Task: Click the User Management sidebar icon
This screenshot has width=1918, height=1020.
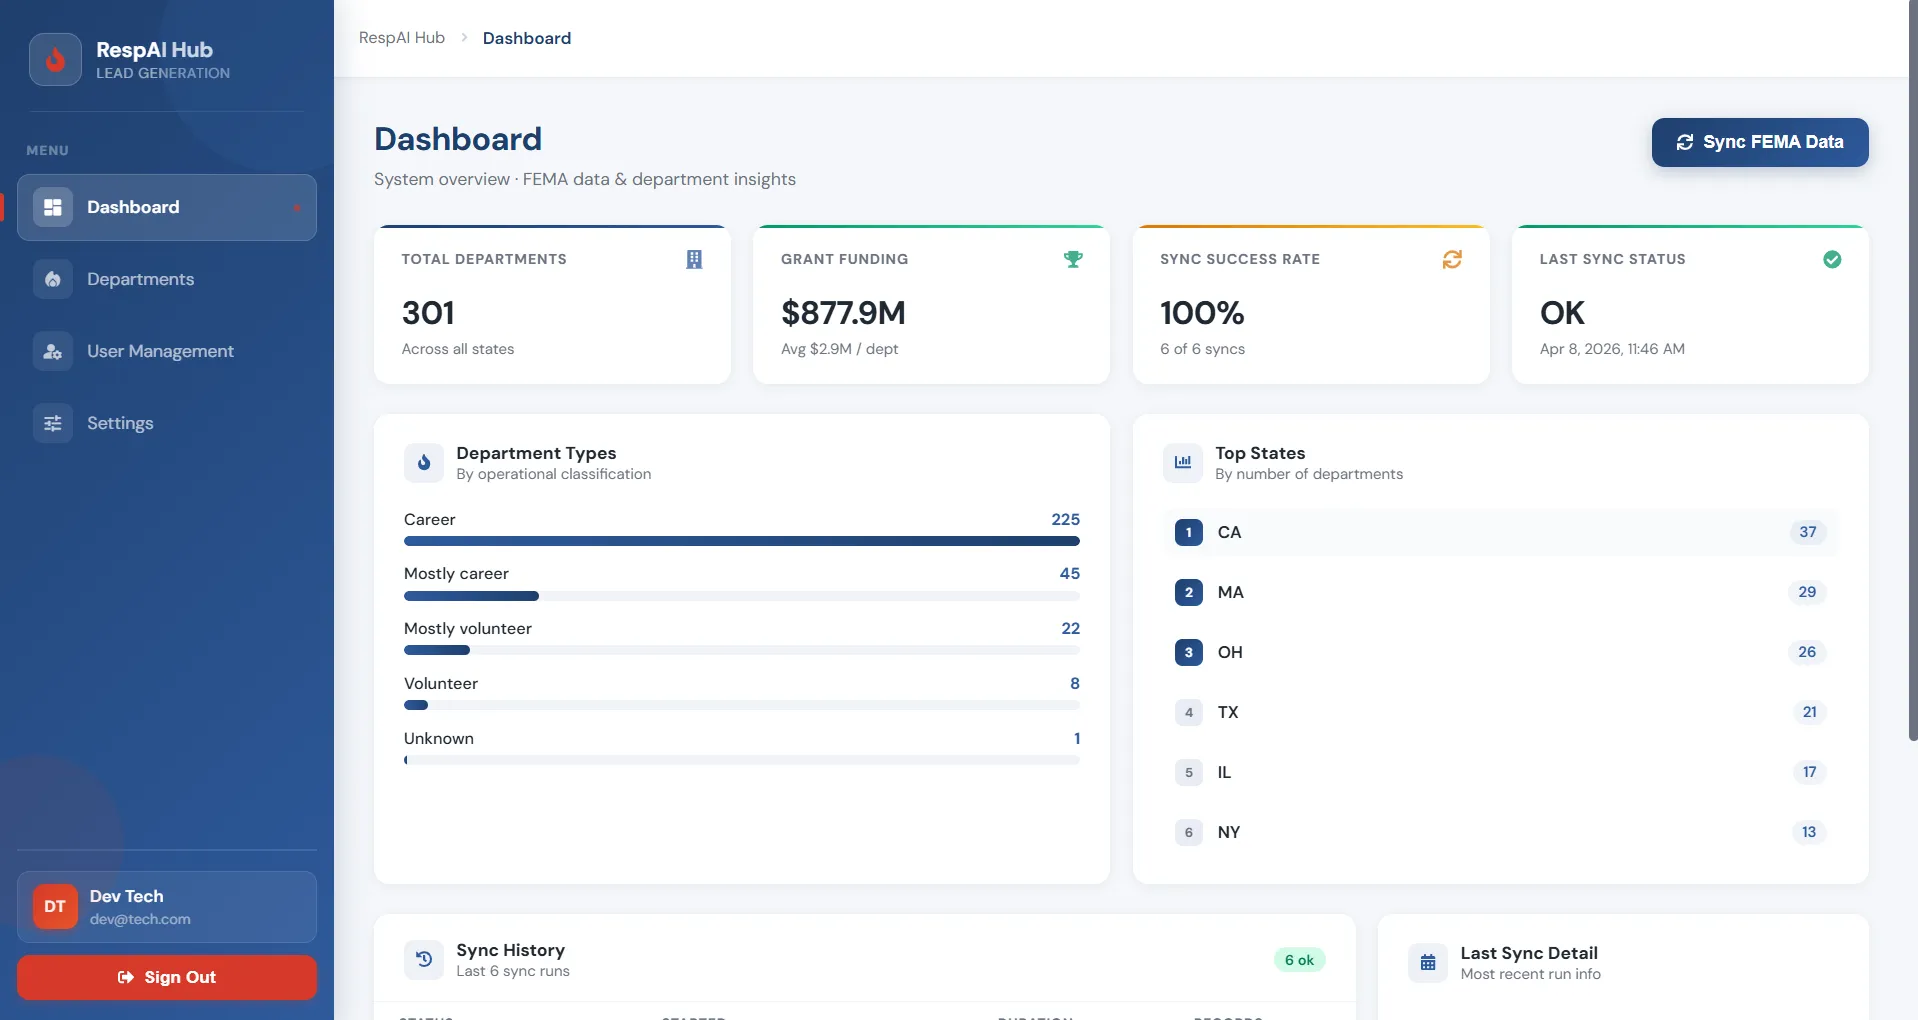Action: point(53,351)
